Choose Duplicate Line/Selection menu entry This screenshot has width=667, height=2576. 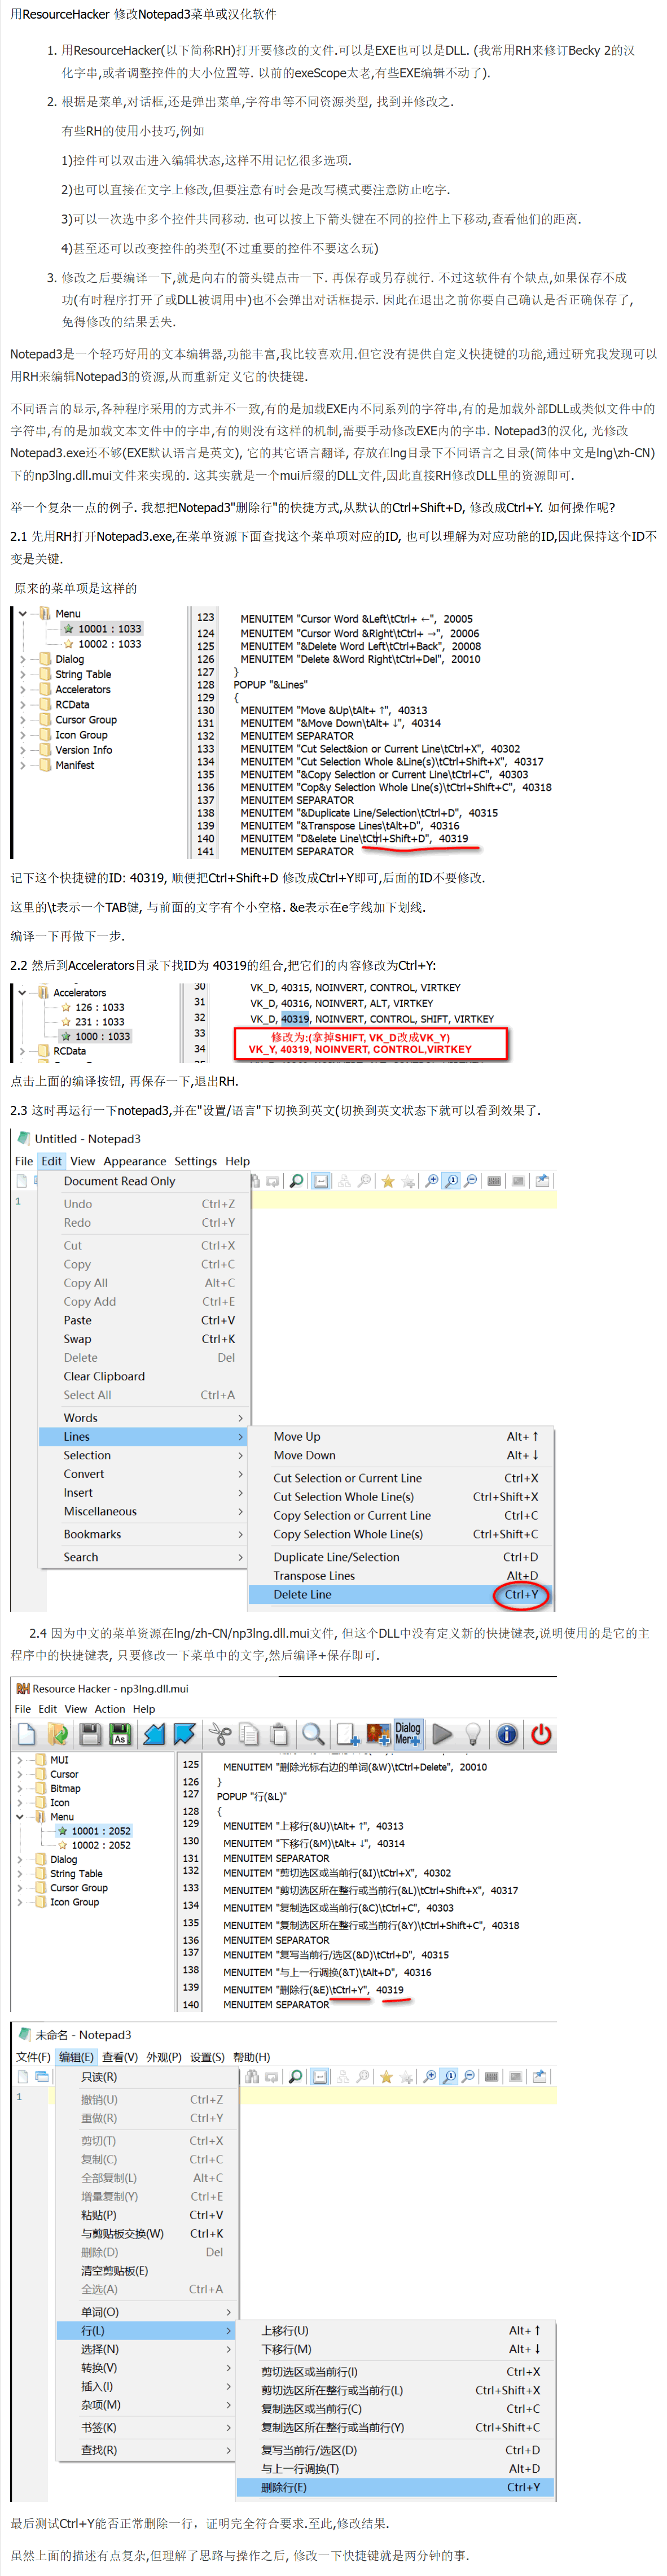[400, 1557]
